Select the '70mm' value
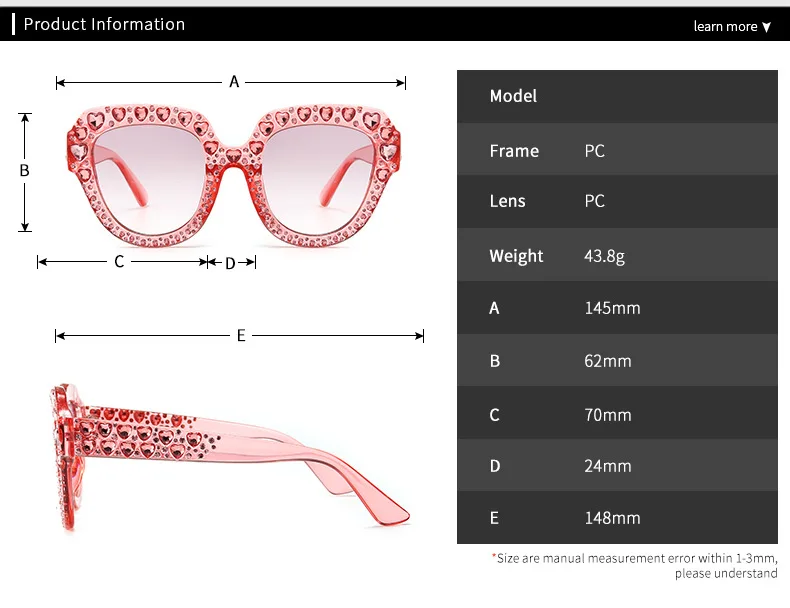The height and width of the screenshot is (608, 790). 608,415
